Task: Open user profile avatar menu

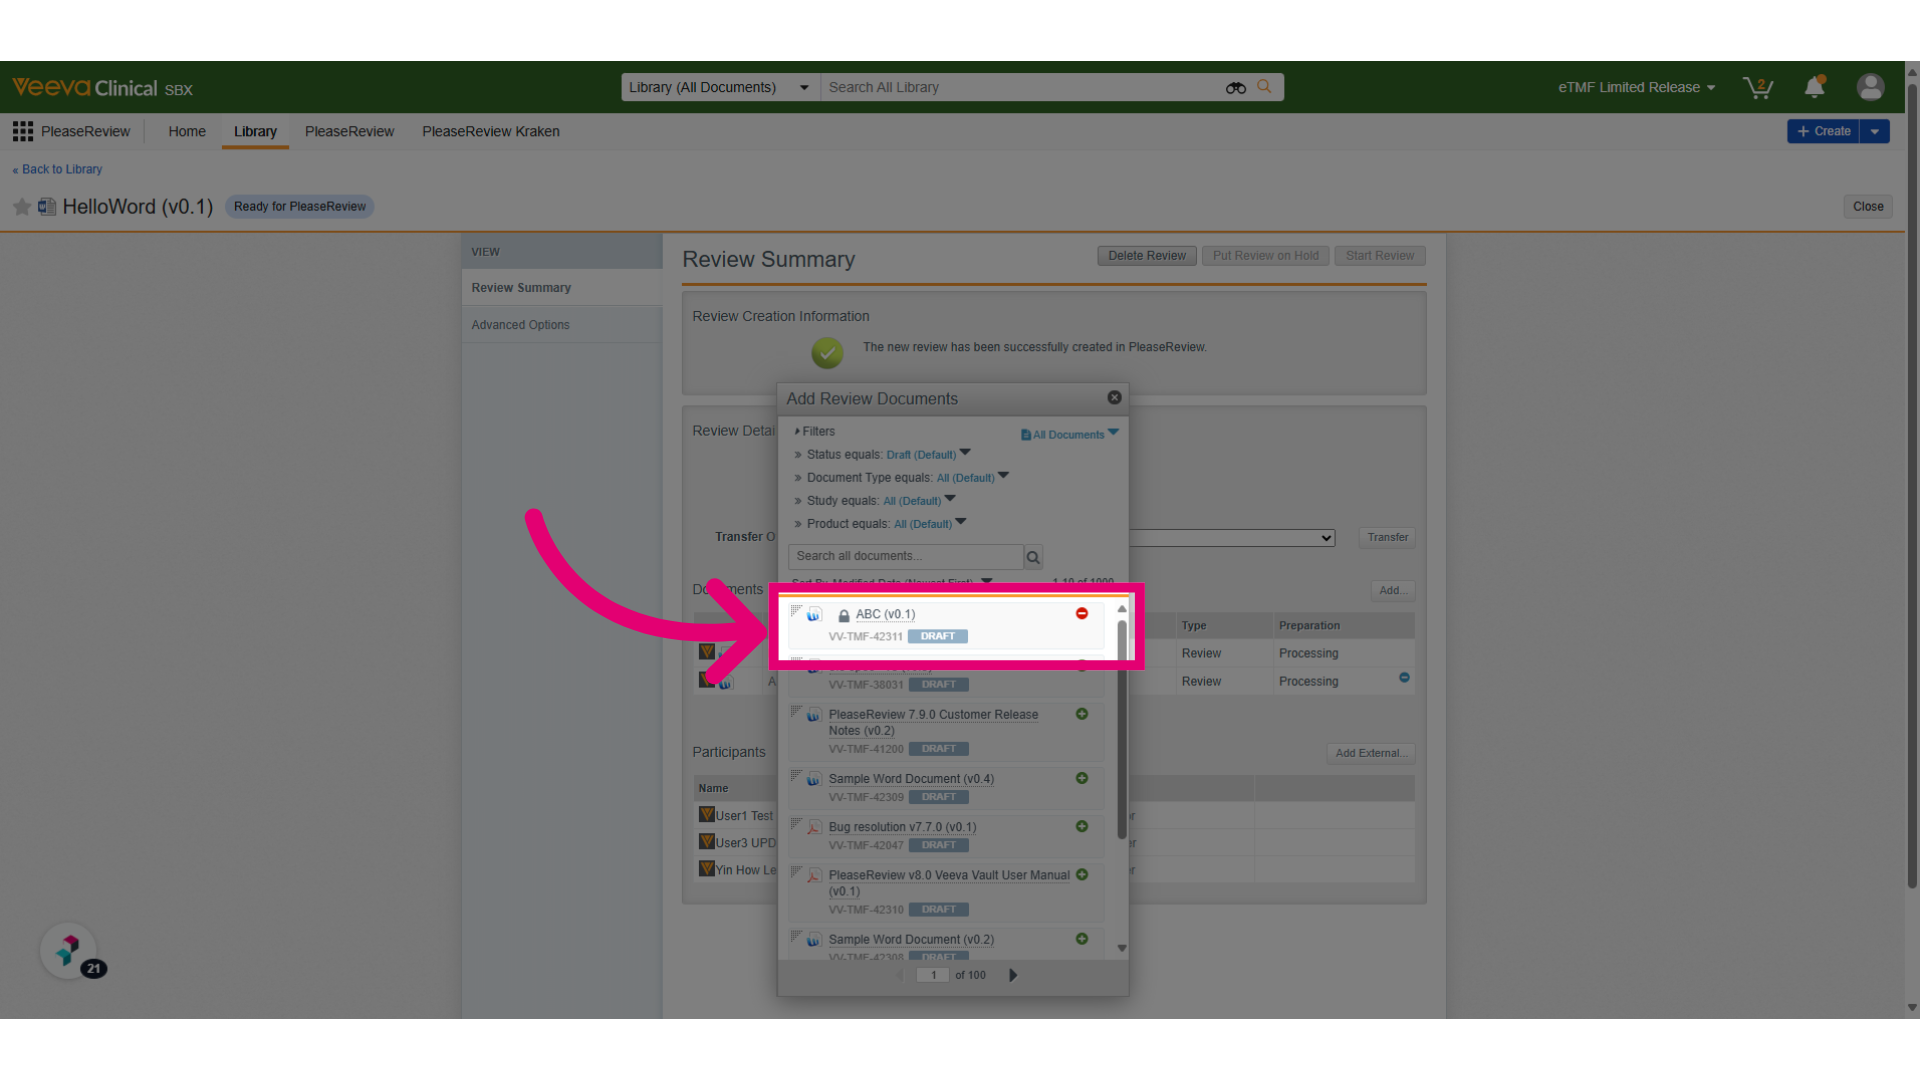Action: coord(1870,87)
